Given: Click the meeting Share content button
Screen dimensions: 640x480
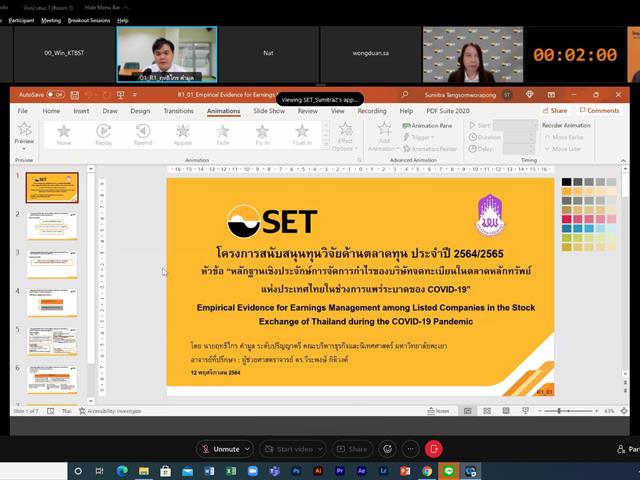Looking at the screenshot, I should (x=352, y=449).
